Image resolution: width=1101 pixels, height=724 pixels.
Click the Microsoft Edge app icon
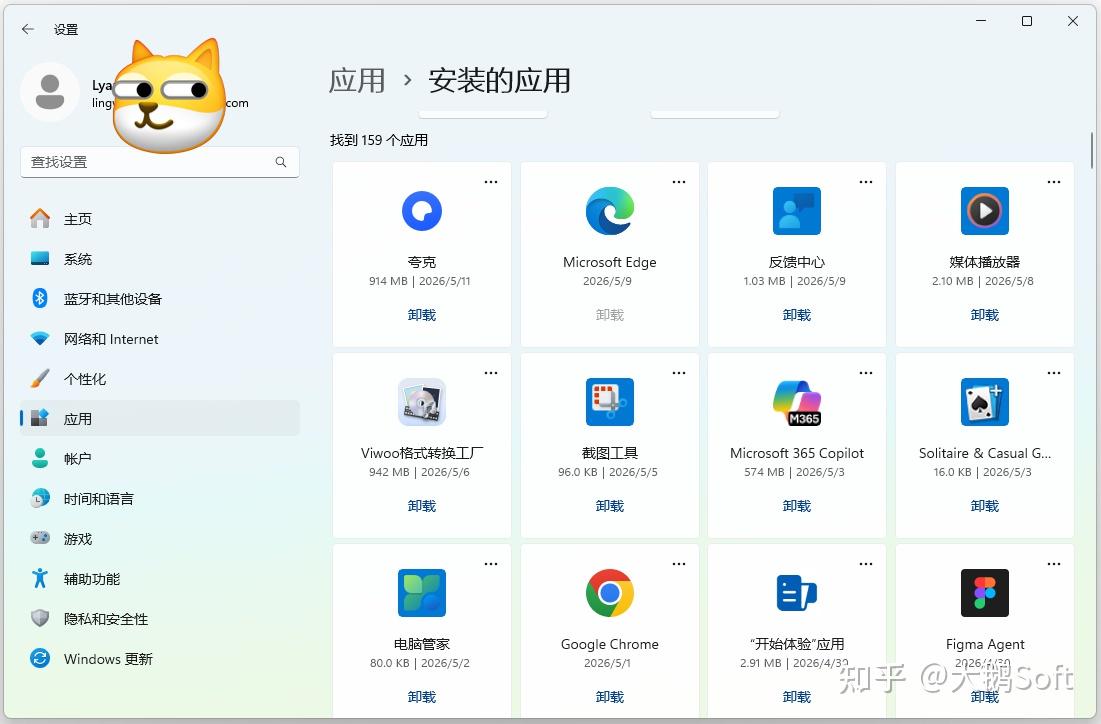[609, 211]
